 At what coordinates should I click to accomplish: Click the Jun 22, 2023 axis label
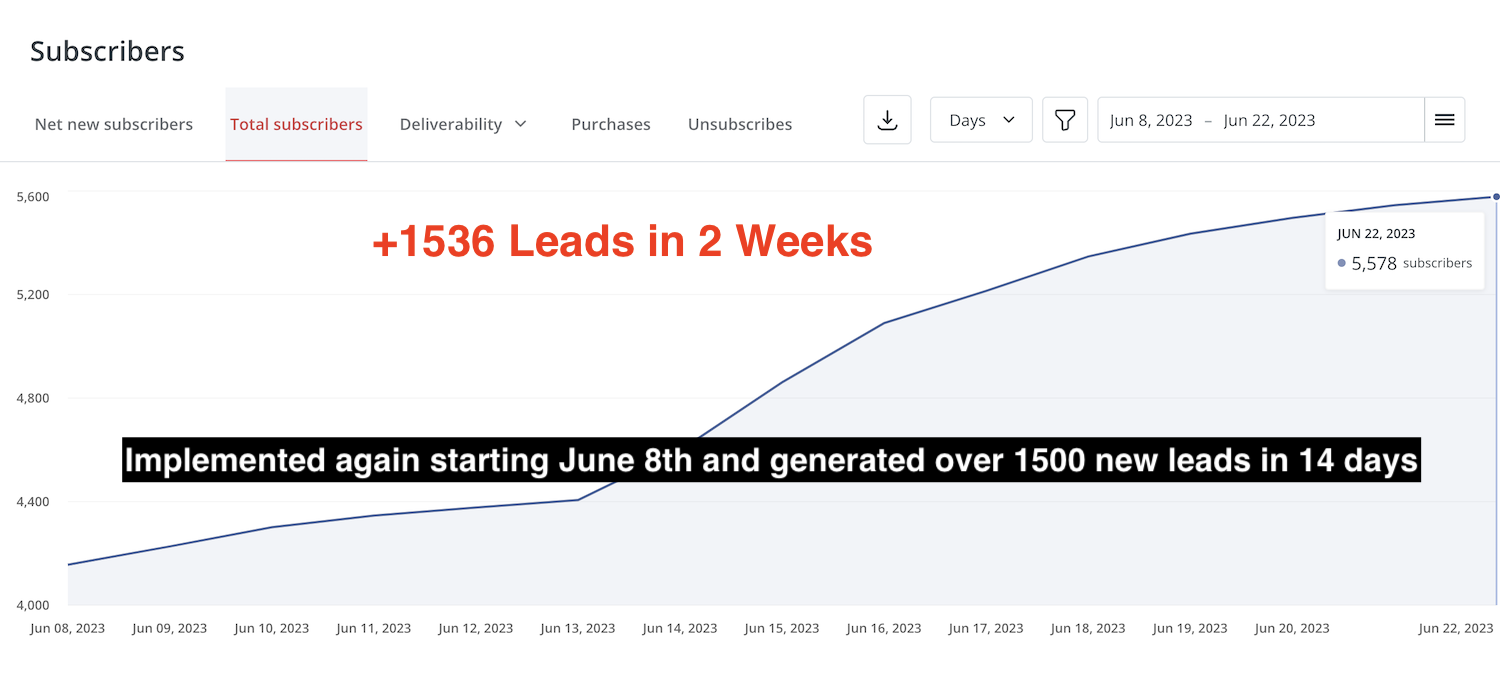(1456, 628)
